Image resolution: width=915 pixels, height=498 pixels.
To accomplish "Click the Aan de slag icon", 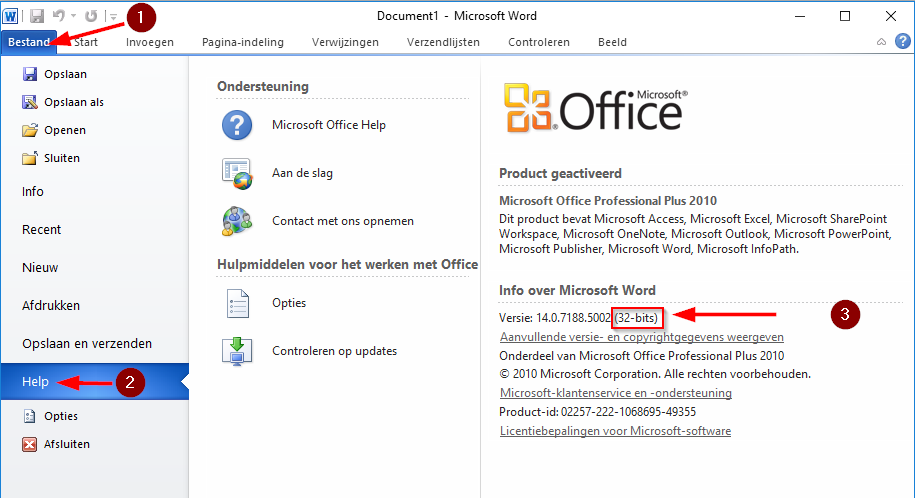I will click(x=236, y=173).
